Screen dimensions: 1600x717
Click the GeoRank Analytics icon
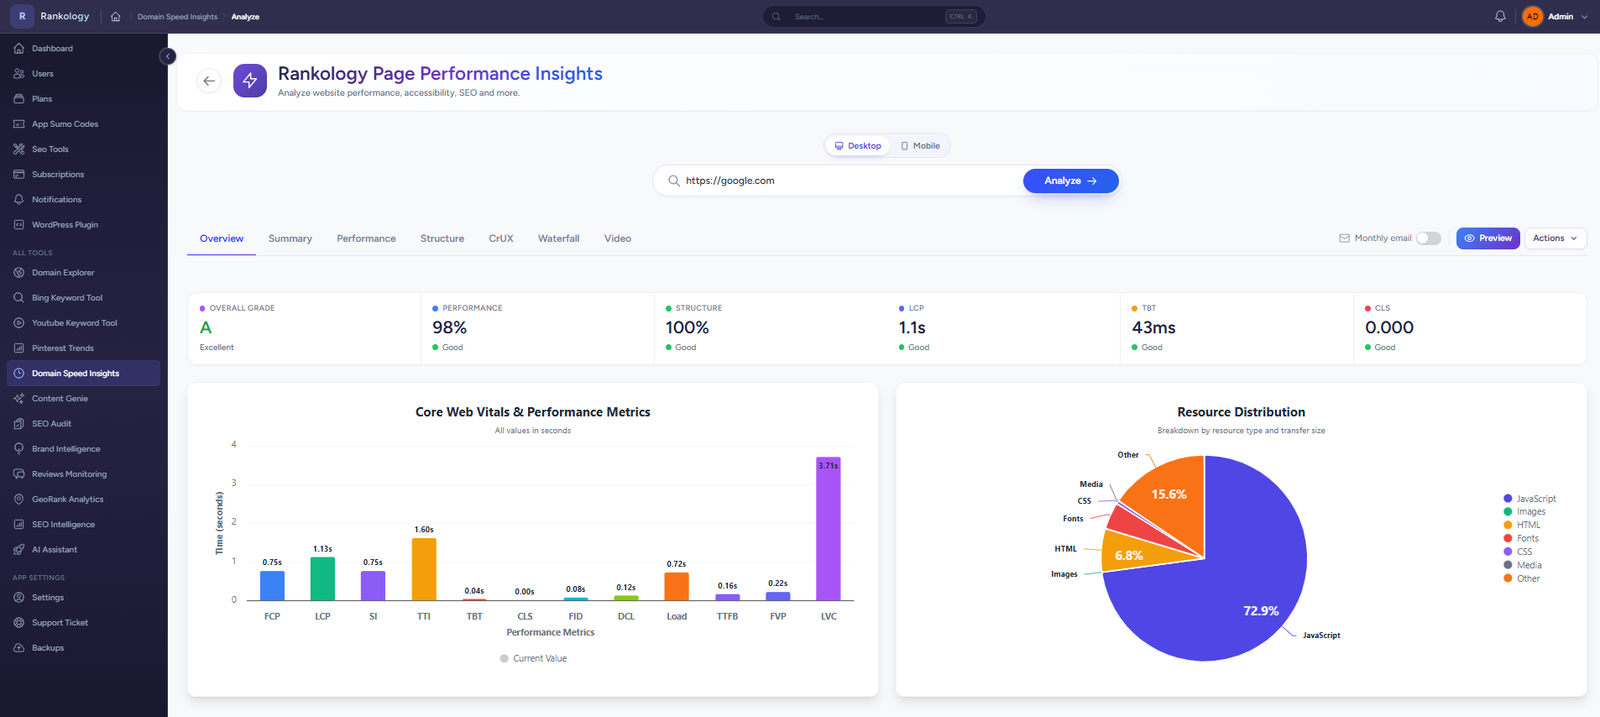pos(19,499)
